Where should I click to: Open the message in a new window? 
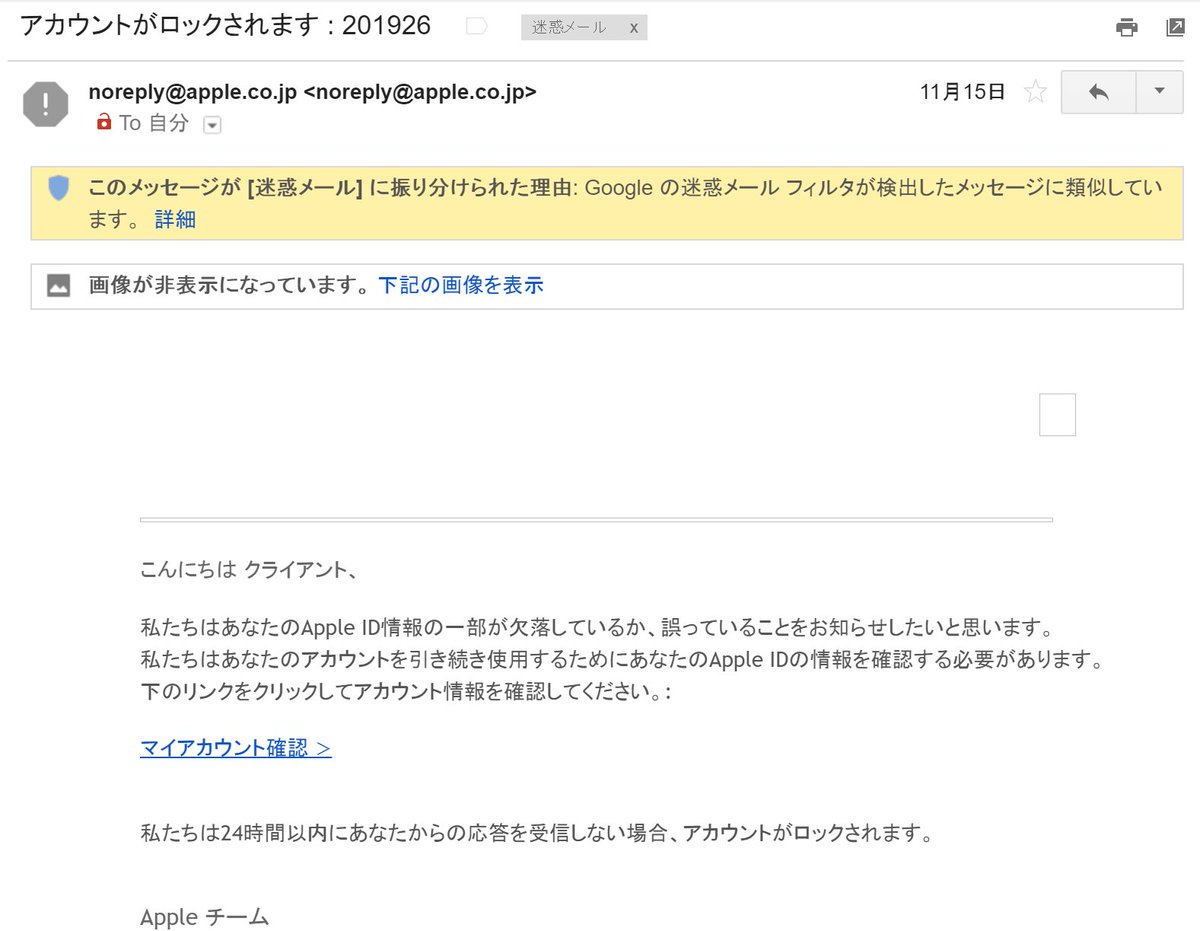pyautogui.click(x=1176, y=28)
